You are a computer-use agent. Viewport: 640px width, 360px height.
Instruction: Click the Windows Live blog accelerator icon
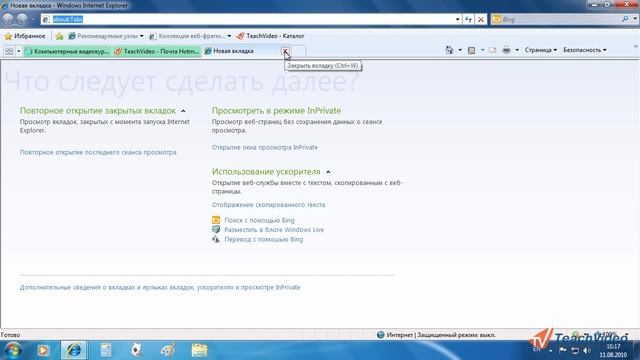pyautogui.click(x=216, y=229)
